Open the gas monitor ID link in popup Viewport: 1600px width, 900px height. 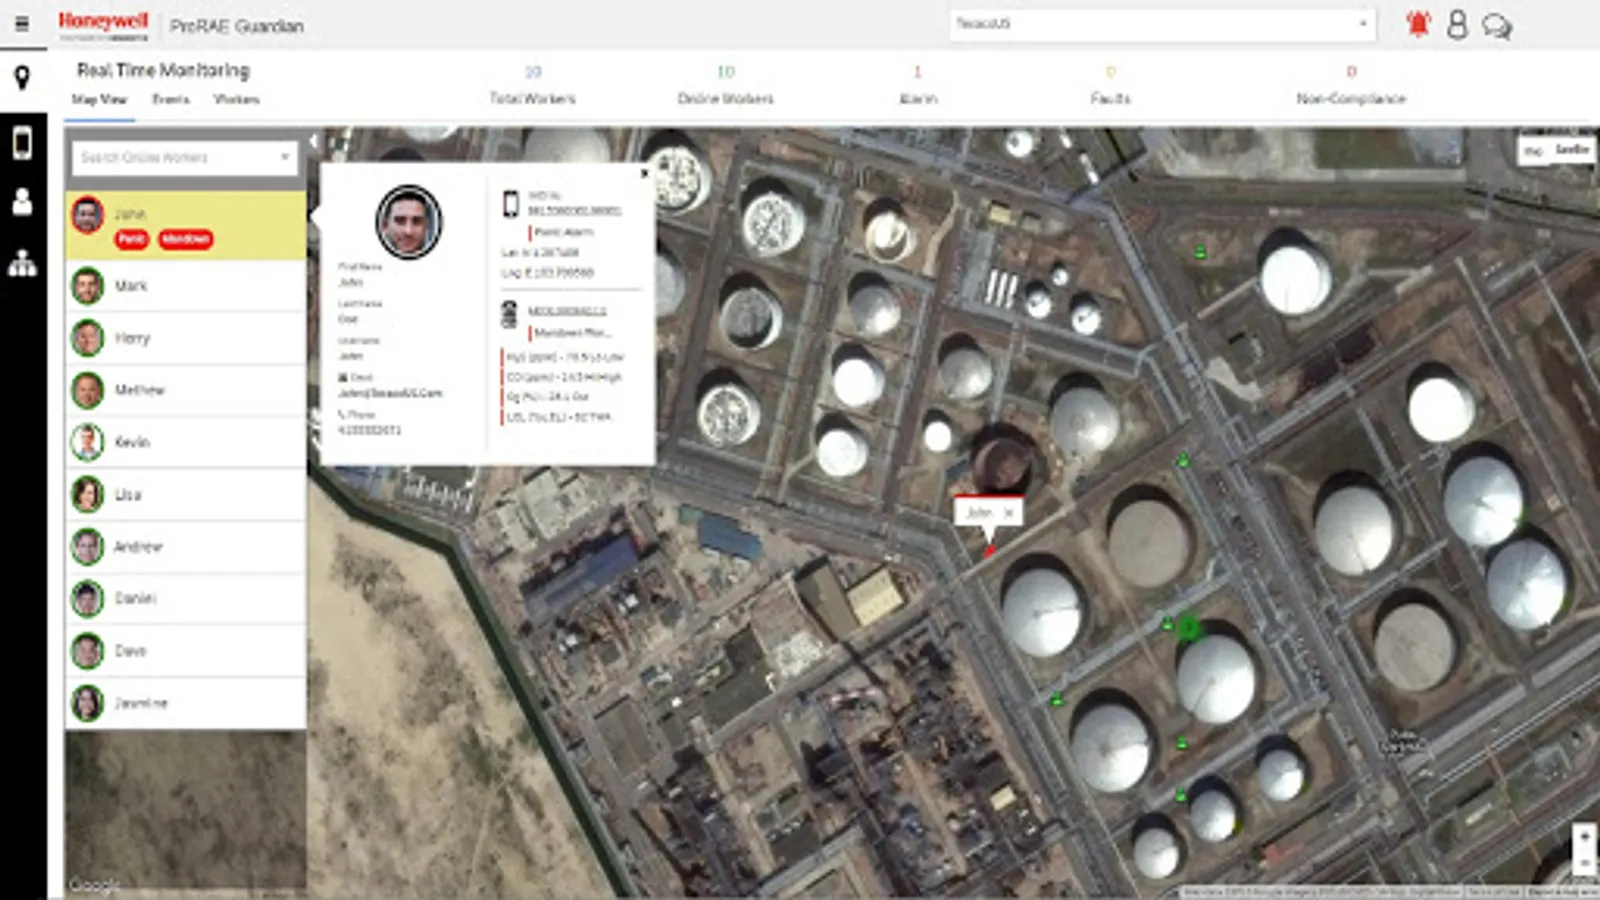(567, 311)
